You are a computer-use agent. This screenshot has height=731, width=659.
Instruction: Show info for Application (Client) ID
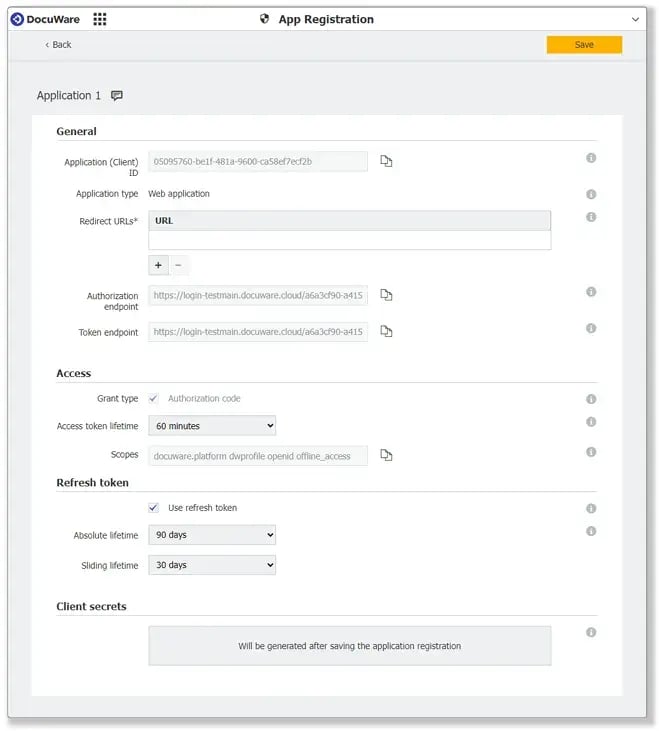[591, 158]
